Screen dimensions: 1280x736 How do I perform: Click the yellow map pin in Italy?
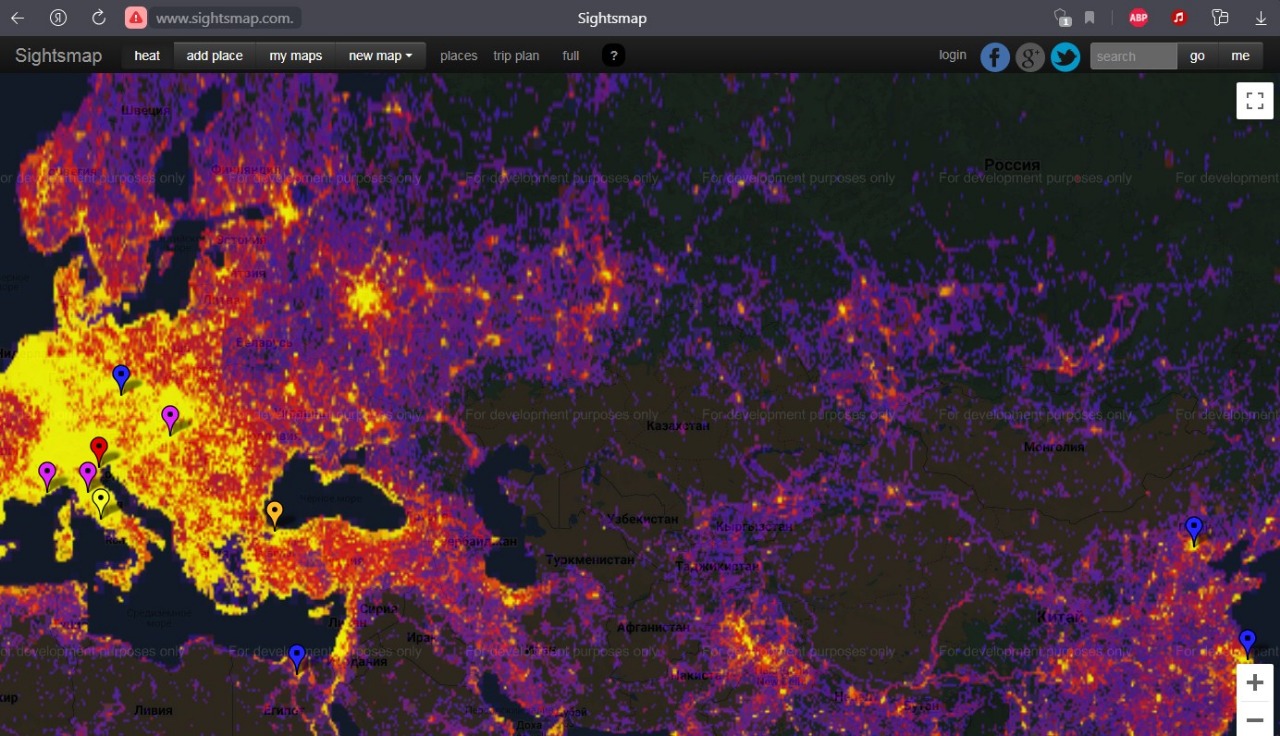tap(100, 500)
